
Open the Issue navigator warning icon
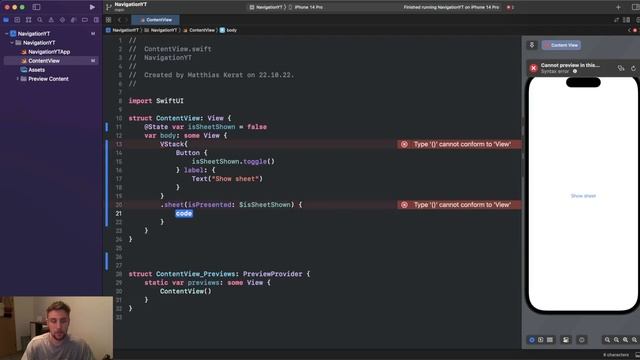51,20
